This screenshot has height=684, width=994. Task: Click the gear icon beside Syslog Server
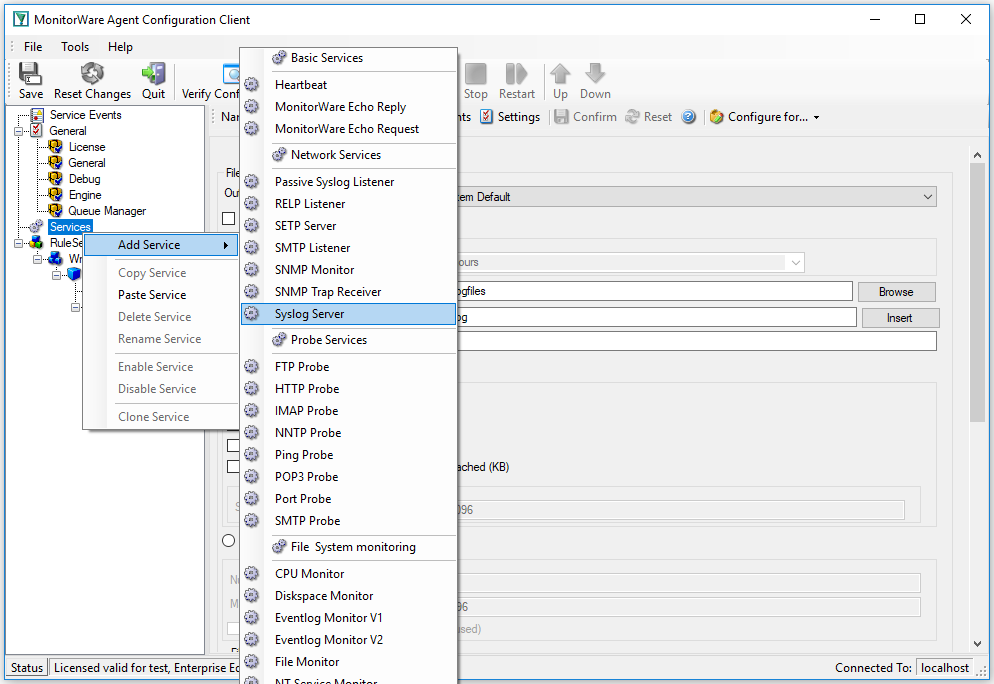(x=252, y=314)
